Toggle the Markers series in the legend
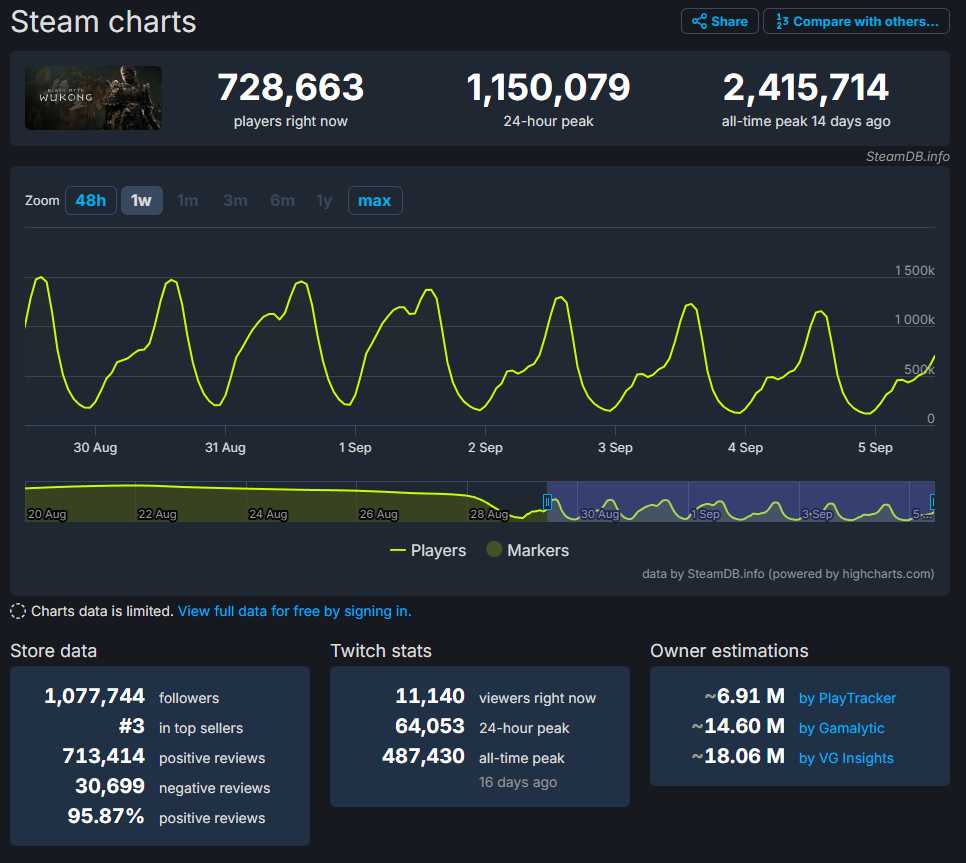 coord(527,550)
